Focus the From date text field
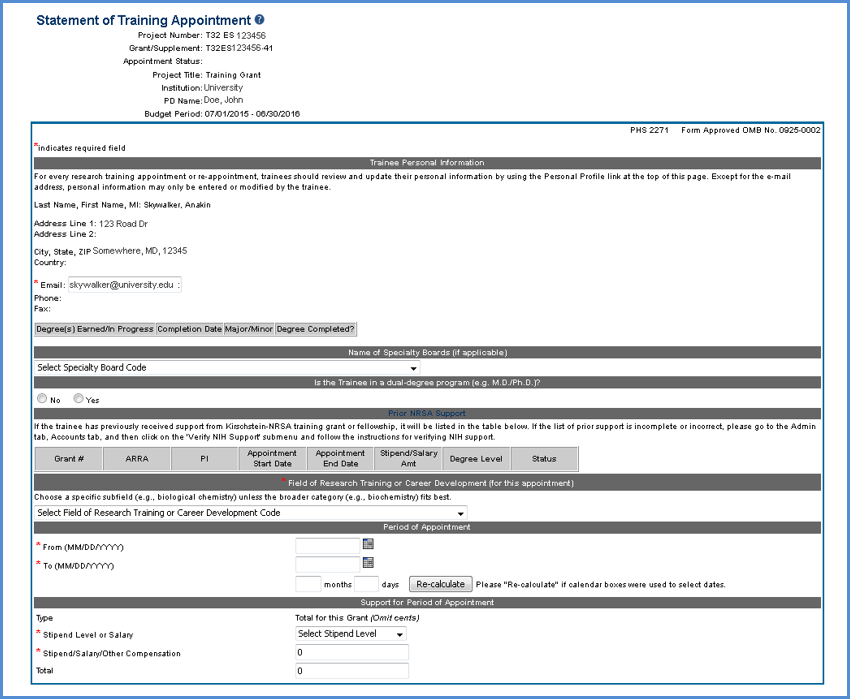850x699 pixels. coord(327,546)
